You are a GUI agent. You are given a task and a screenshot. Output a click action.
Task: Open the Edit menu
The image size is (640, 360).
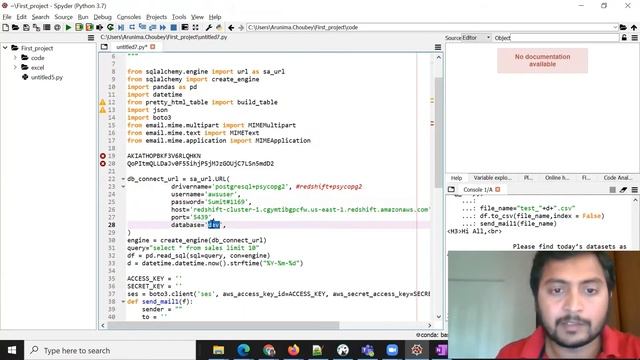tap(22, 17)
